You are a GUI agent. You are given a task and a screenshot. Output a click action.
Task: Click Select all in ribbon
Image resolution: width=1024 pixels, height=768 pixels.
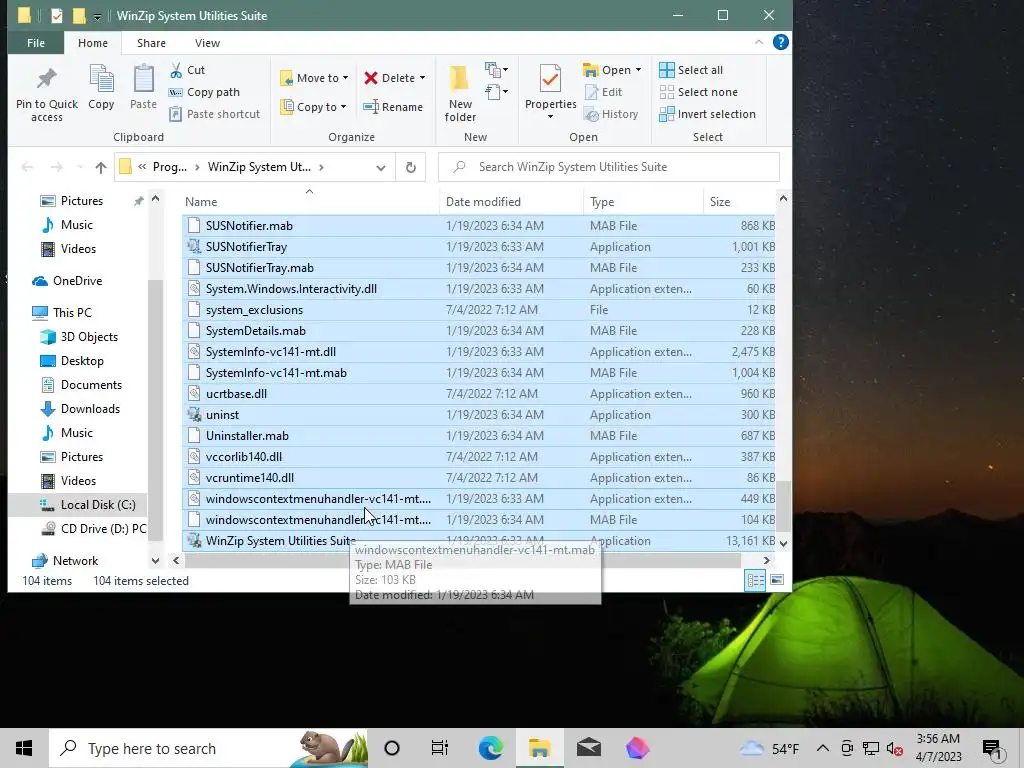[691, 70]
